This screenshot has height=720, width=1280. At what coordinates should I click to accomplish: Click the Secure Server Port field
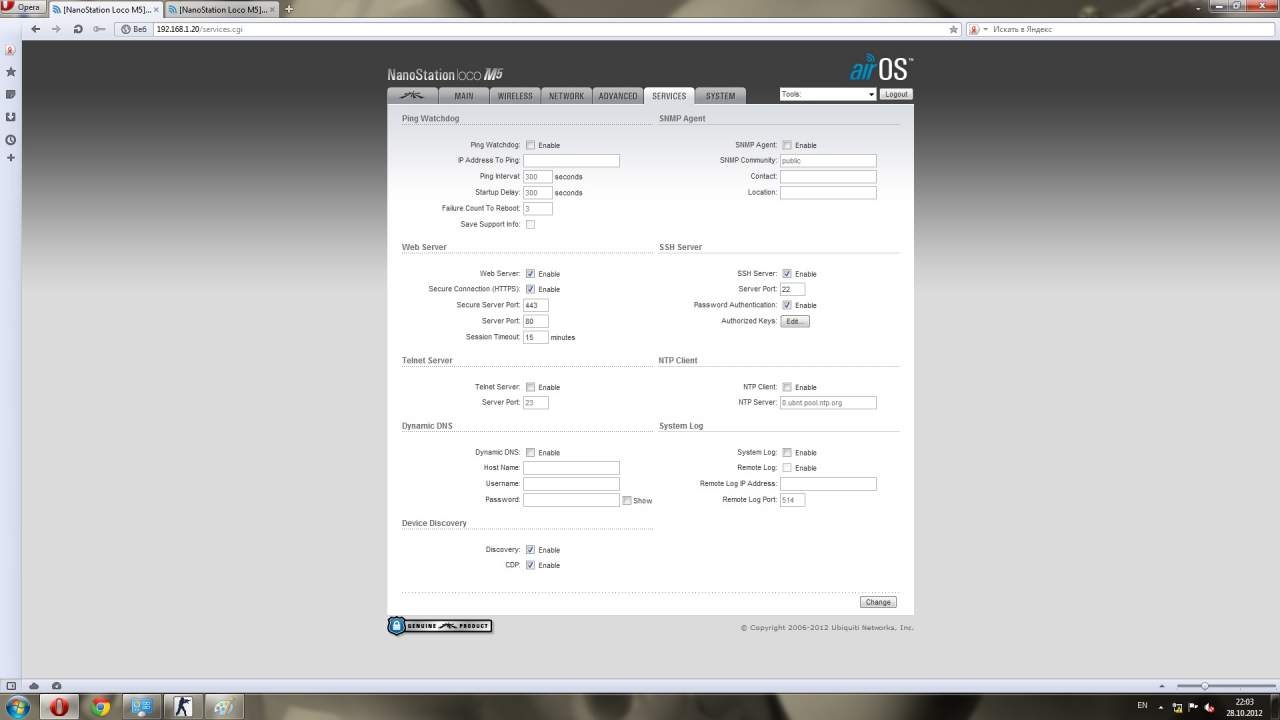[x=536, y=305]
